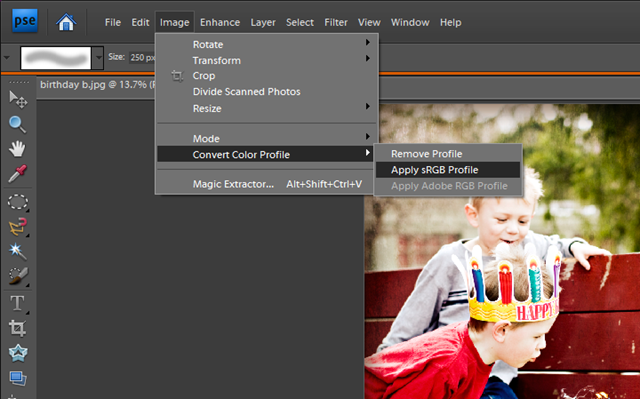640x399 pixels.
Task: Click the brush stroke preview thumbnail
Action: (56, 58)
